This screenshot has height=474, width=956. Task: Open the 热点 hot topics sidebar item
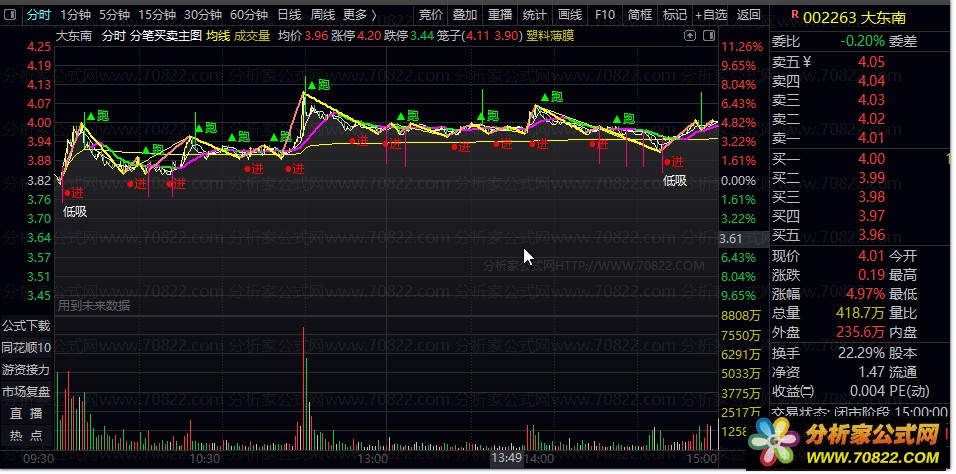click(26, 436)
